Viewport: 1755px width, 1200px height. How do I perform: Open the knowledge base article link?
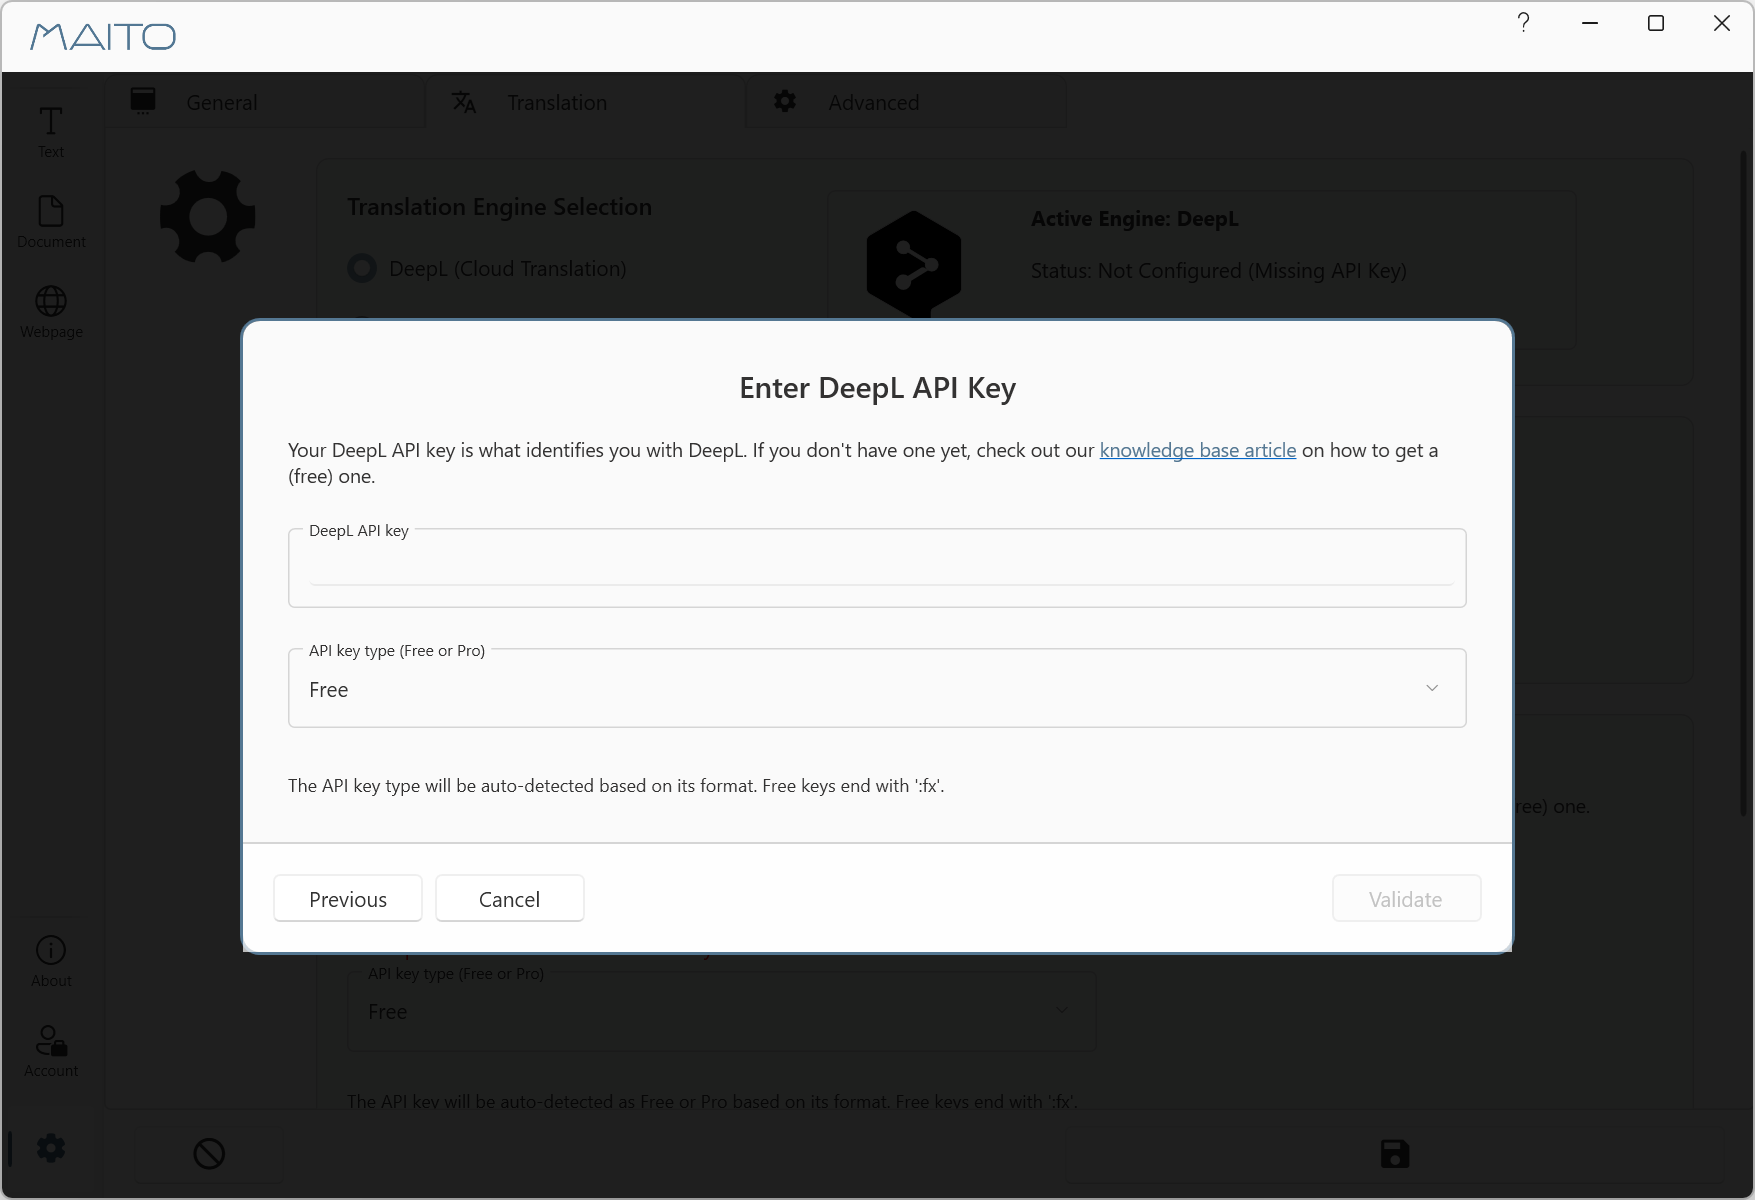(x=1198, y=450)
